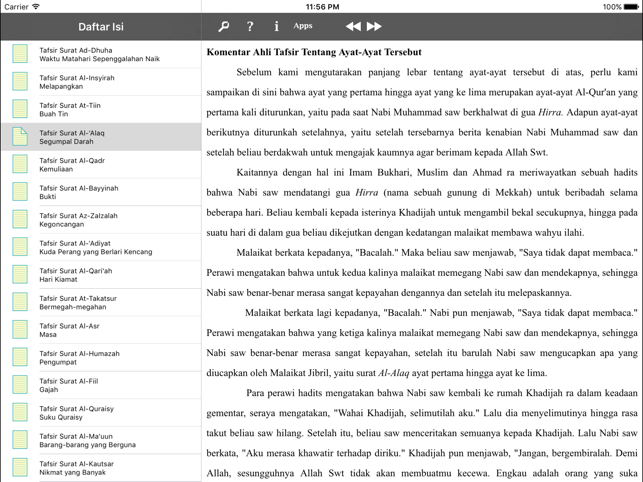Tap the Wi-Fi icon in status bar
Viewport: 643px width, 482px height.
tap(36, 7)
